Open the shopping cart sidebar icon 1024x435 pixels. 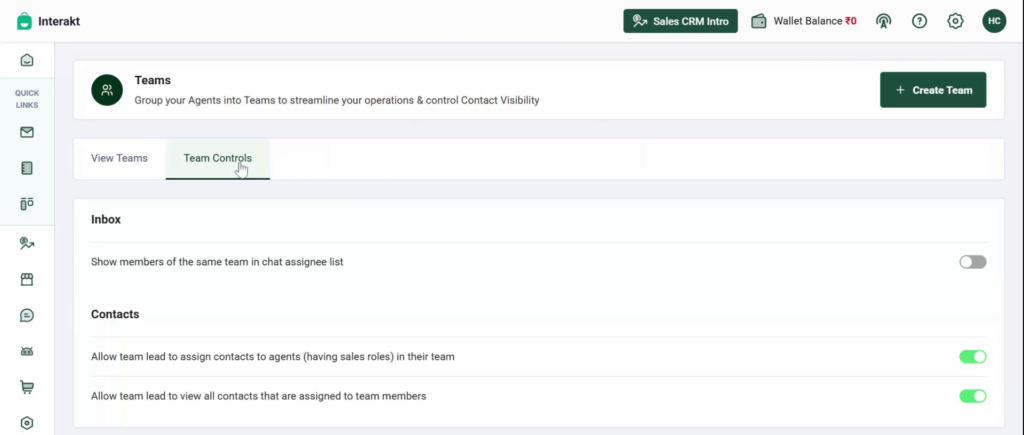tap(27, 387)
